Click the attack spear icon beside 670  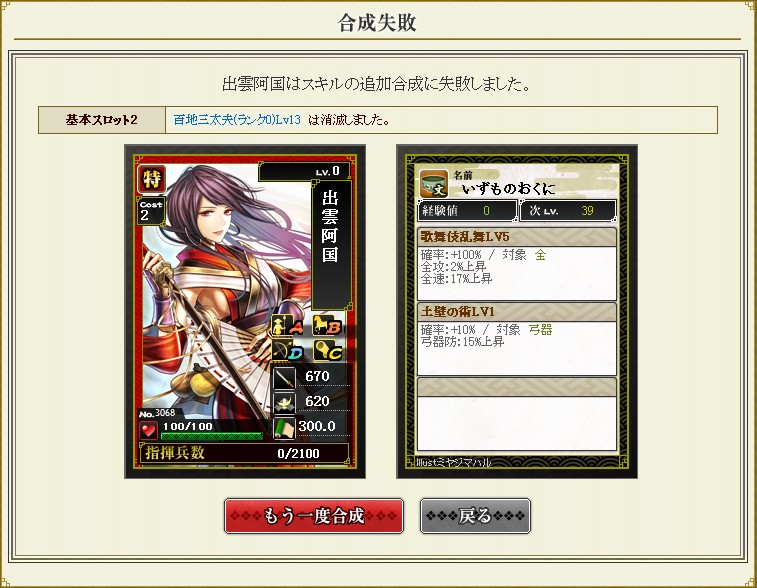pos(284,377)
